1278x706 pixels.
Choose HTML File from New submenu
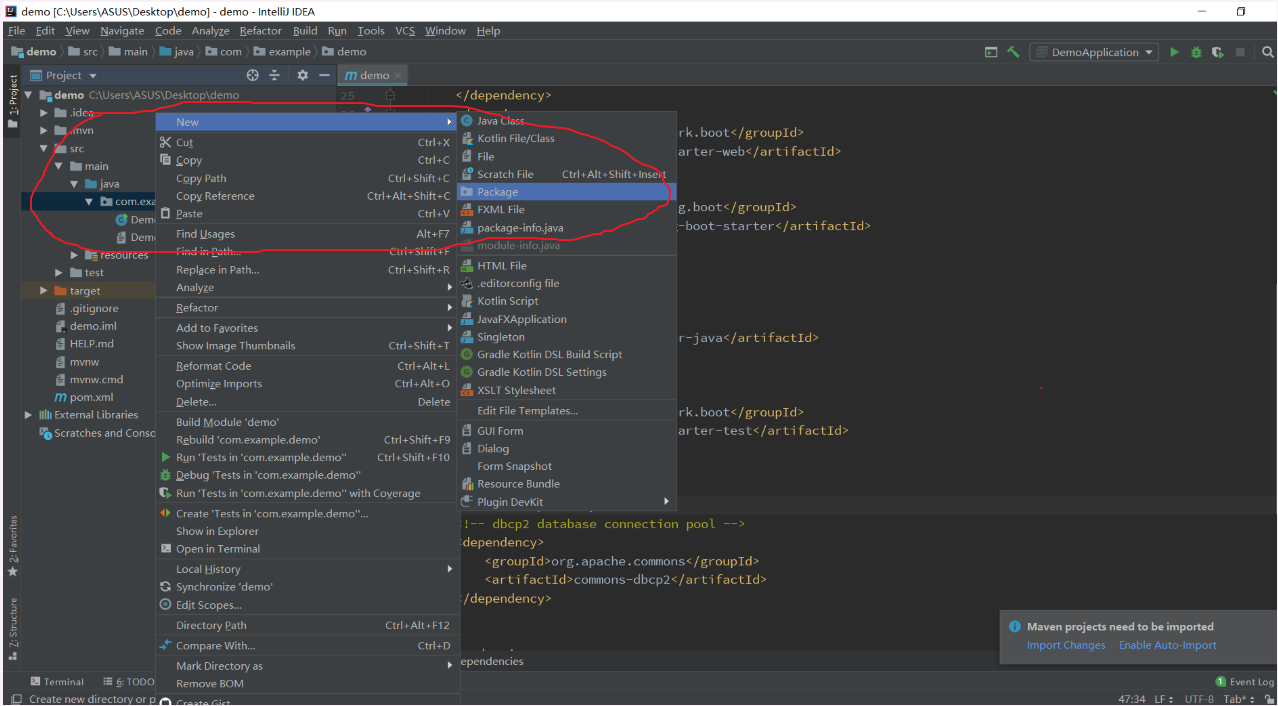(566, 266)
